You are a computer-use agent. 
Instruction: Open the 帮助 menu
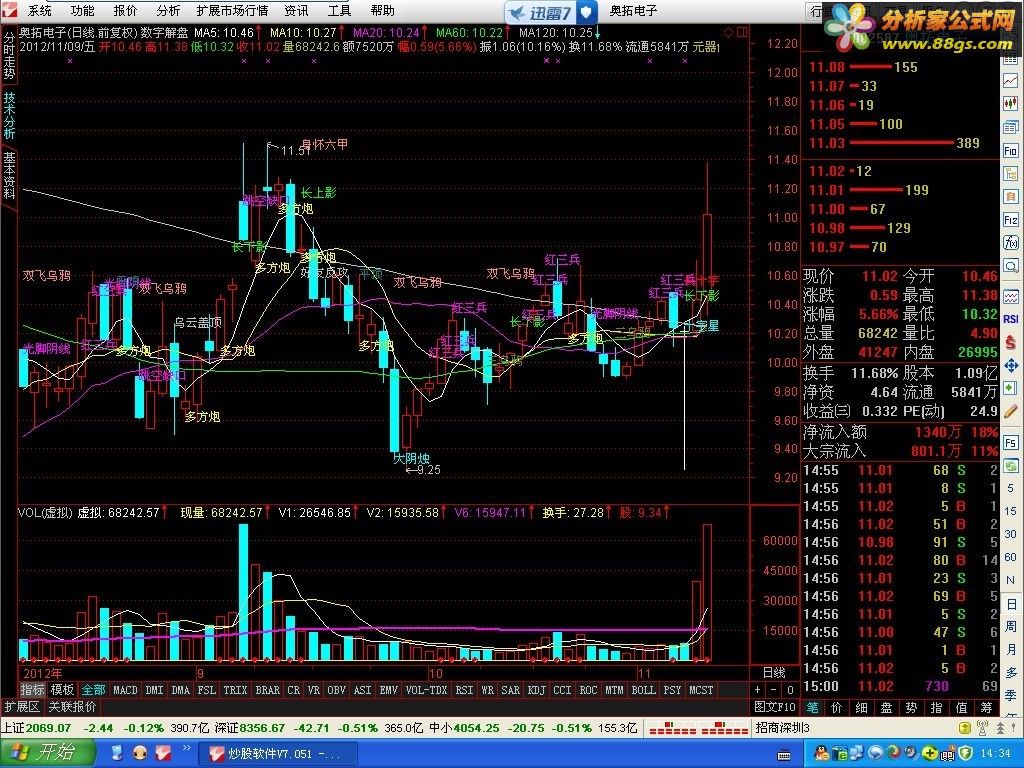382,10
